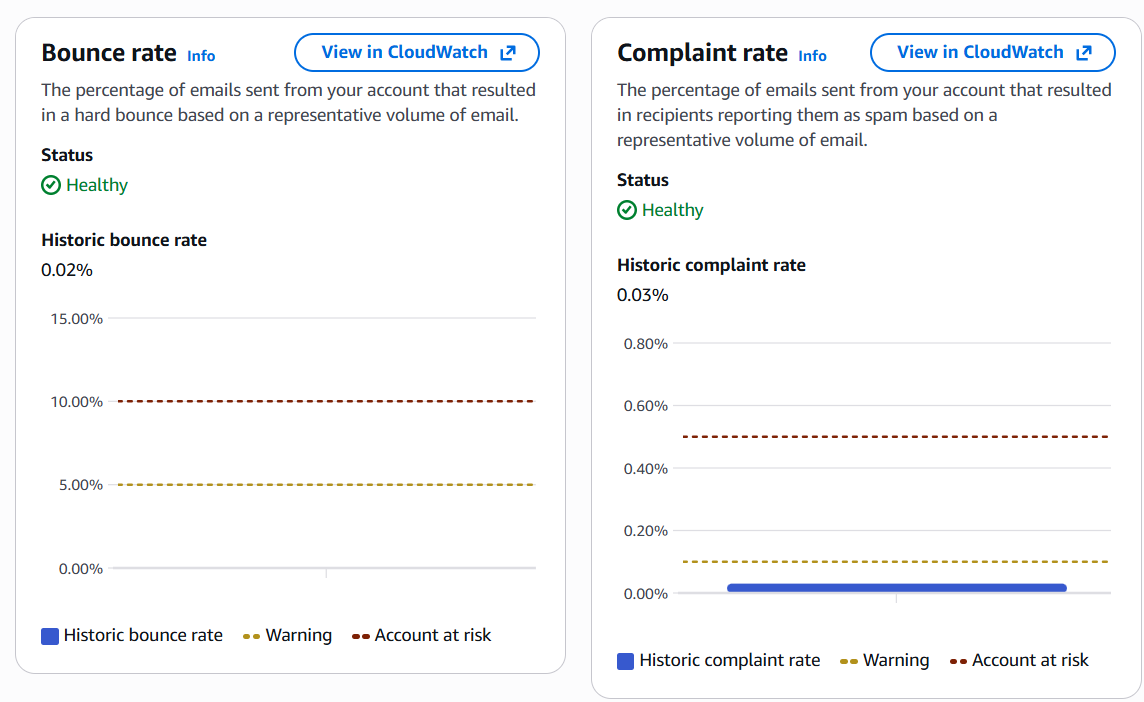
Task: Open Info link next to Bounce rate
Action: pos(201,56)
